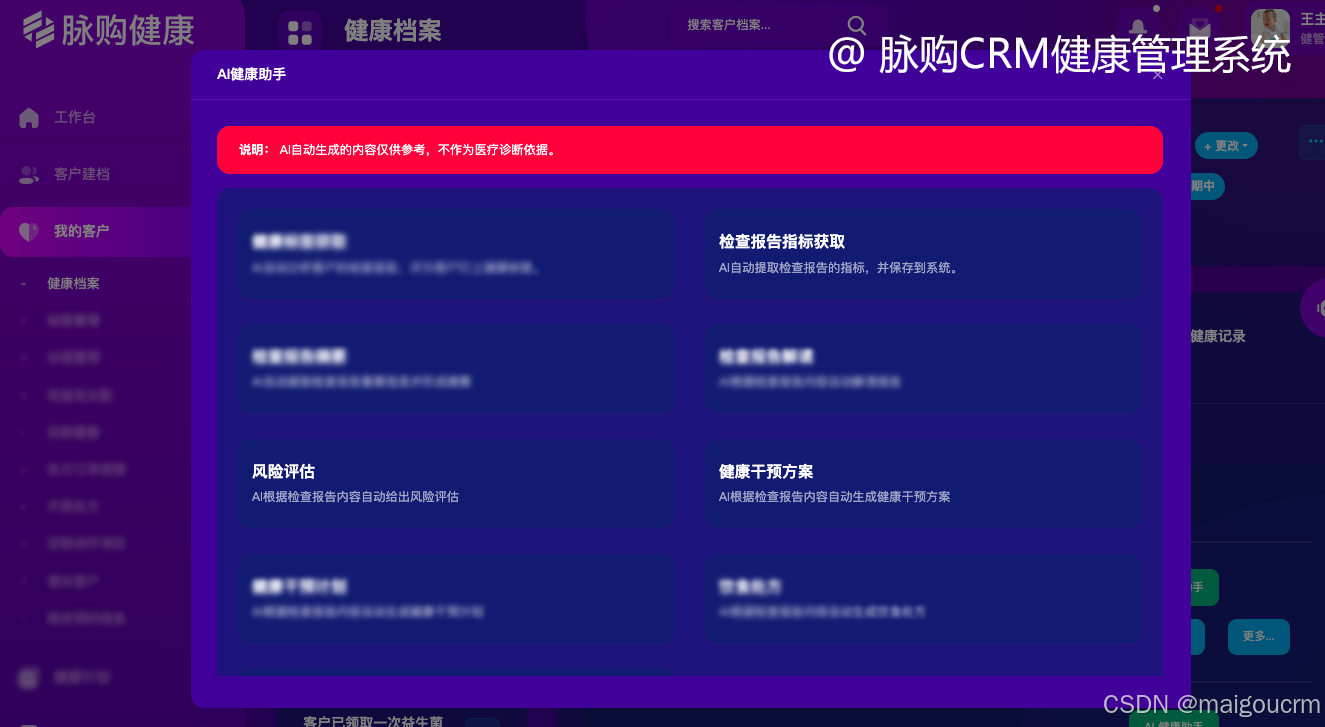This screenshot has width=1325, height=727.
Task: Select the 健康档案 submenu item
Action: click(x=73, y=283)
